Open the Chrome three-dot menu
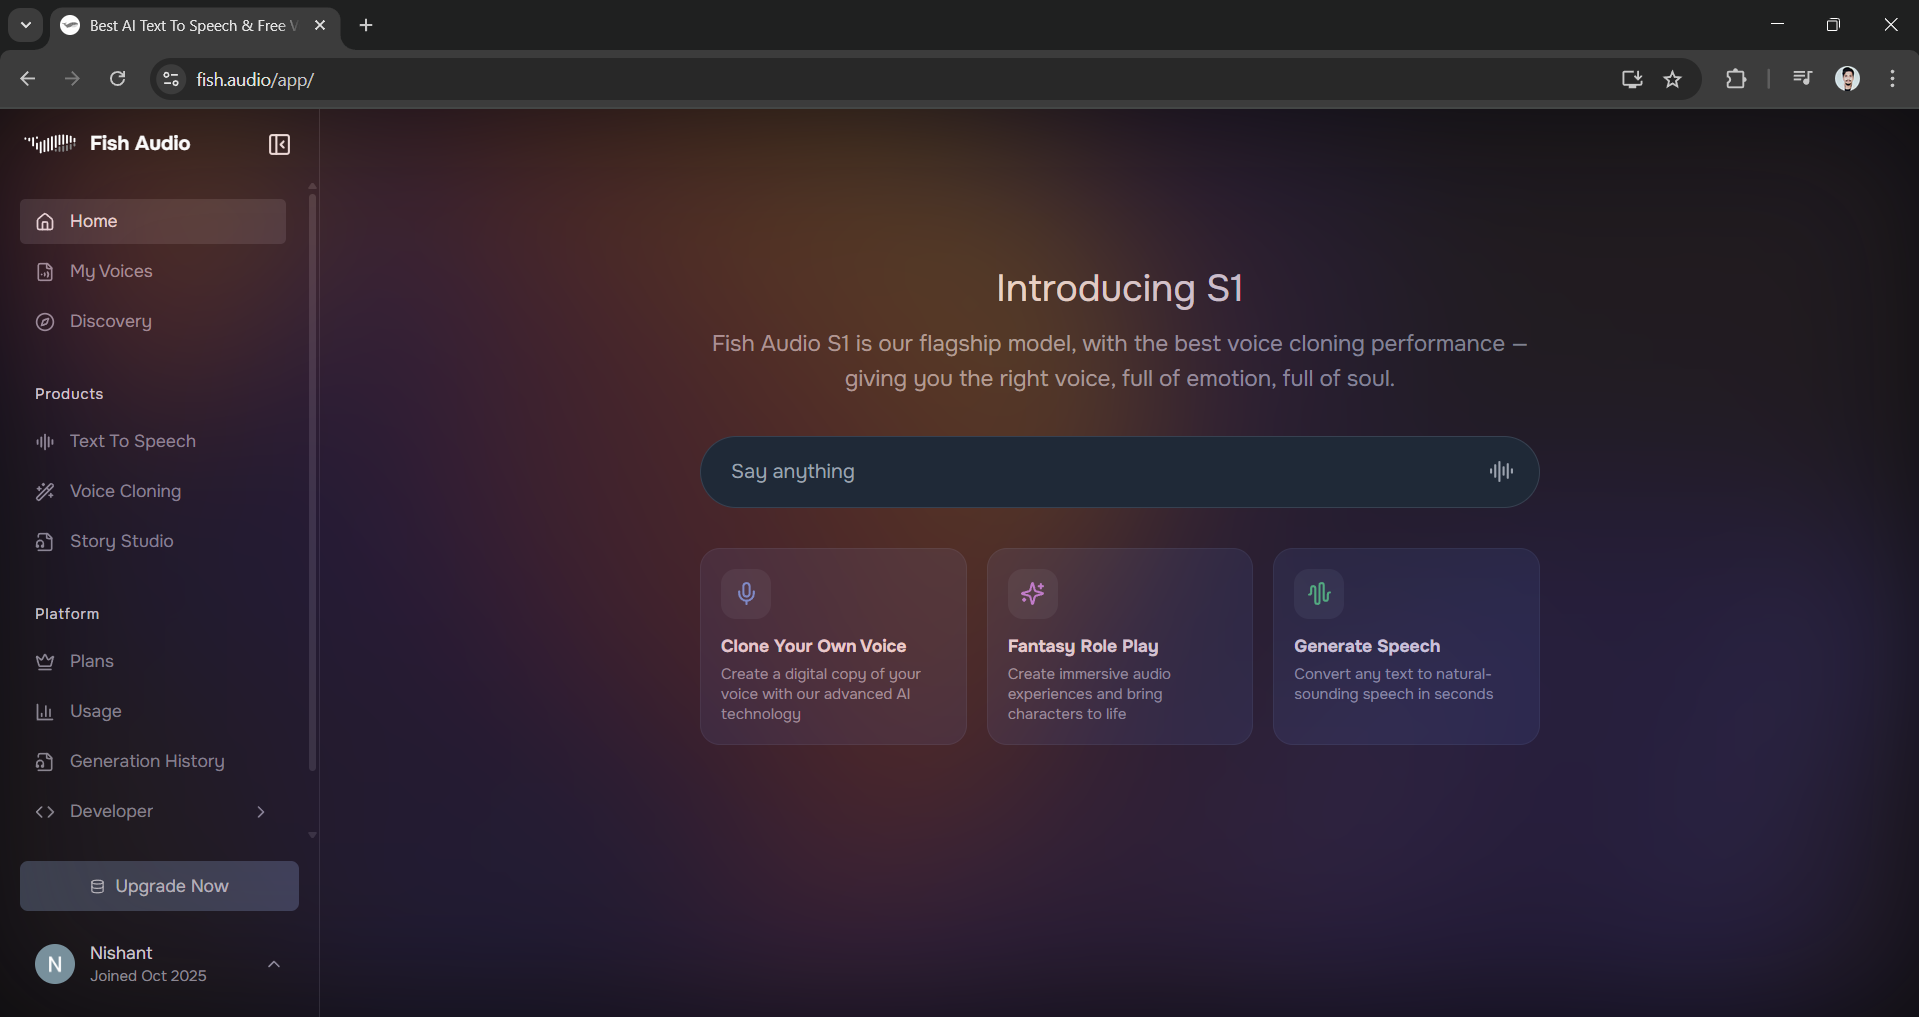Viewport: 1919px width, 1017px height. (x=1892, y=79)
